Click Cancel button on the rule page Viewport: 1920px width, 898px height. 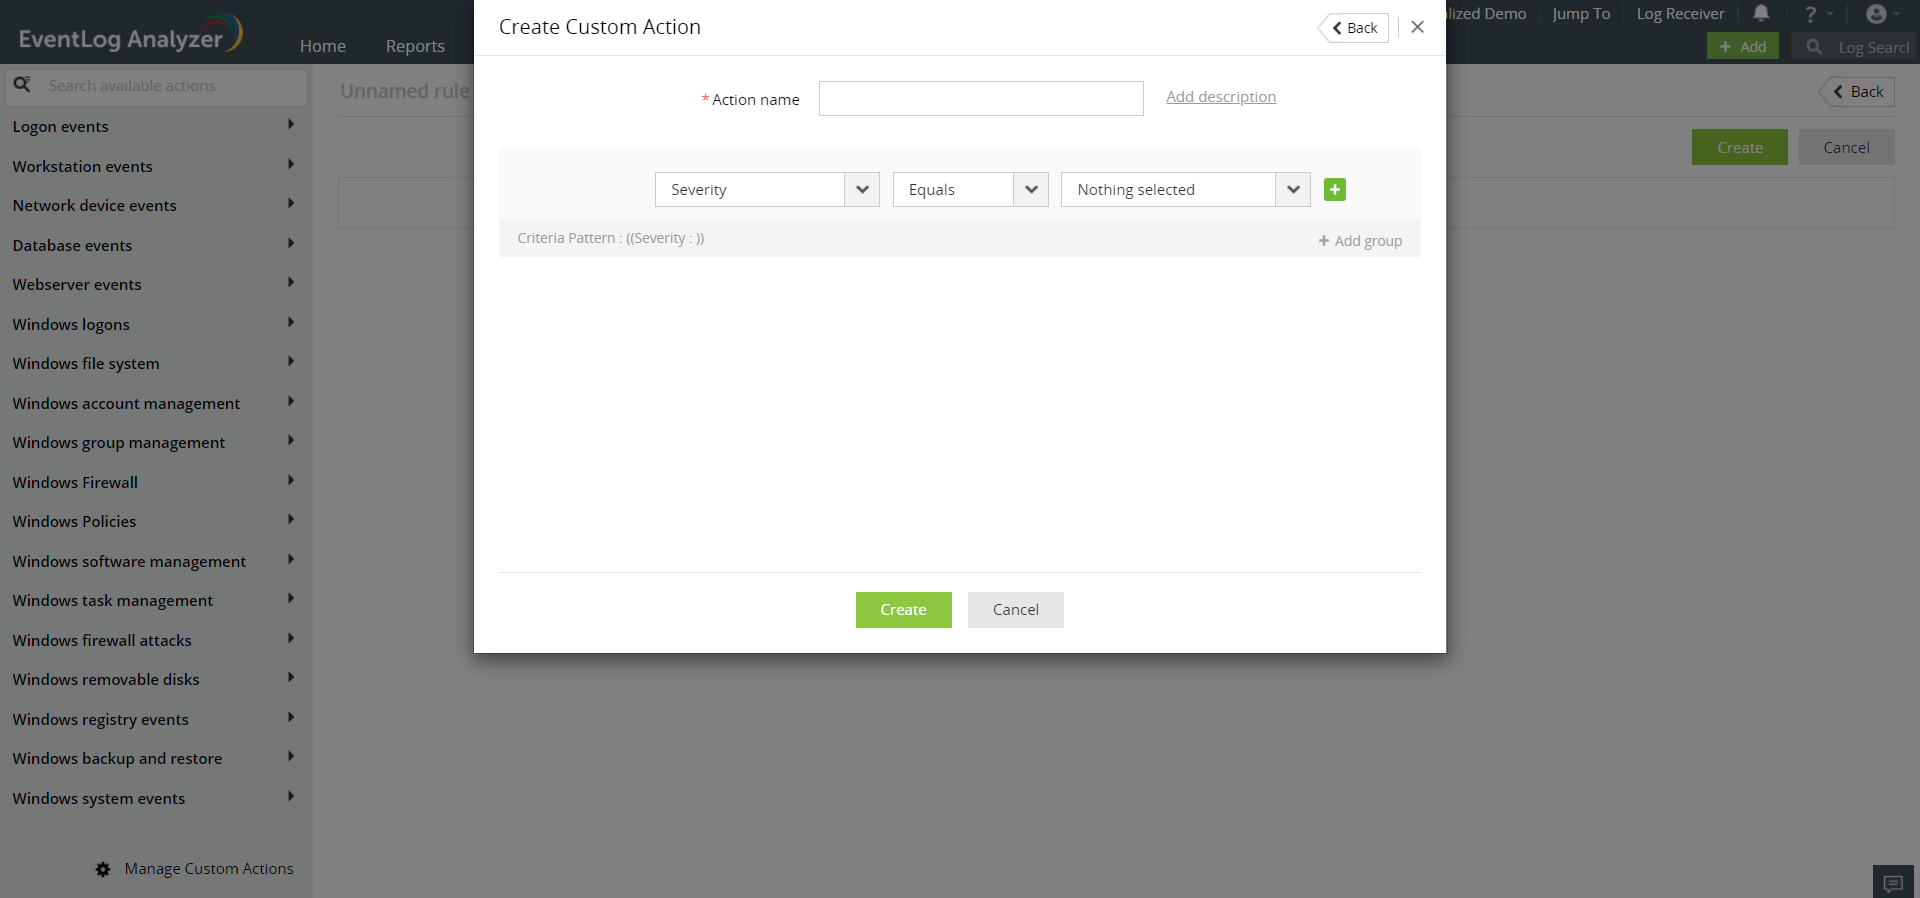(1846, 148)
